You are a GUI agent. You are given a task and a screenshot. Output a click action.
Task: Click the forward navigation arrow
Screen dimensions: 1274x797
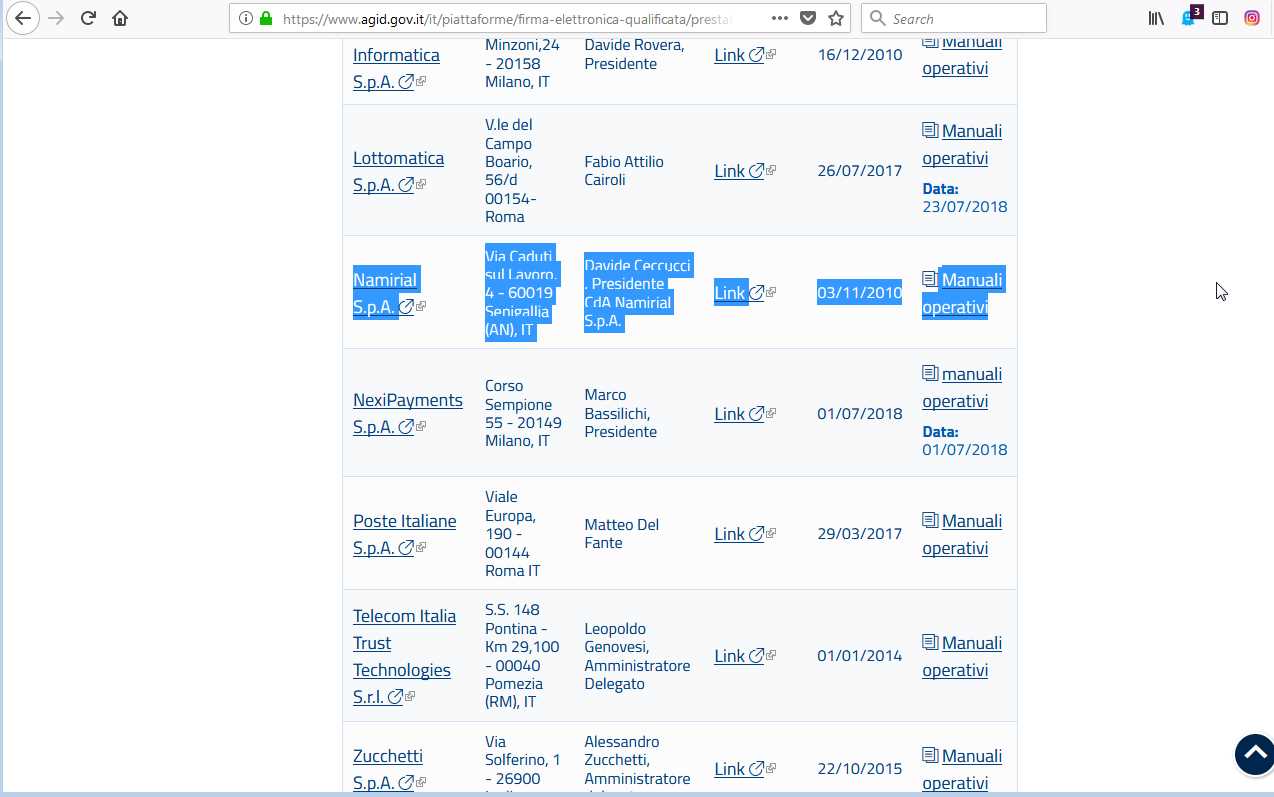tap(55, 18)
